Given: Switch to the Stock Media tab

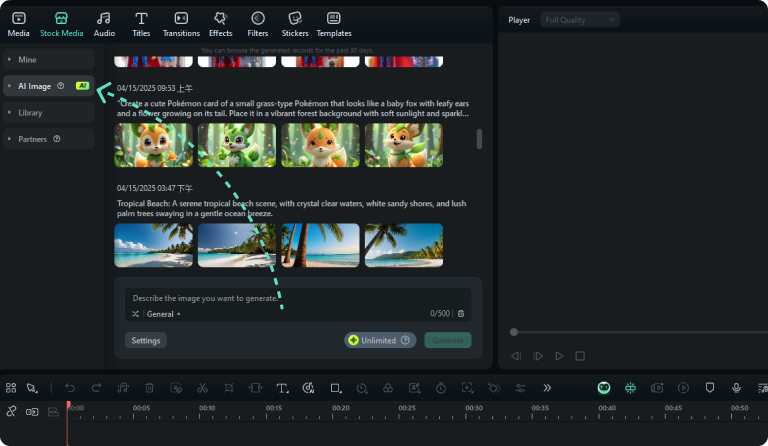Looking at the screenshot, I should 61,24.
